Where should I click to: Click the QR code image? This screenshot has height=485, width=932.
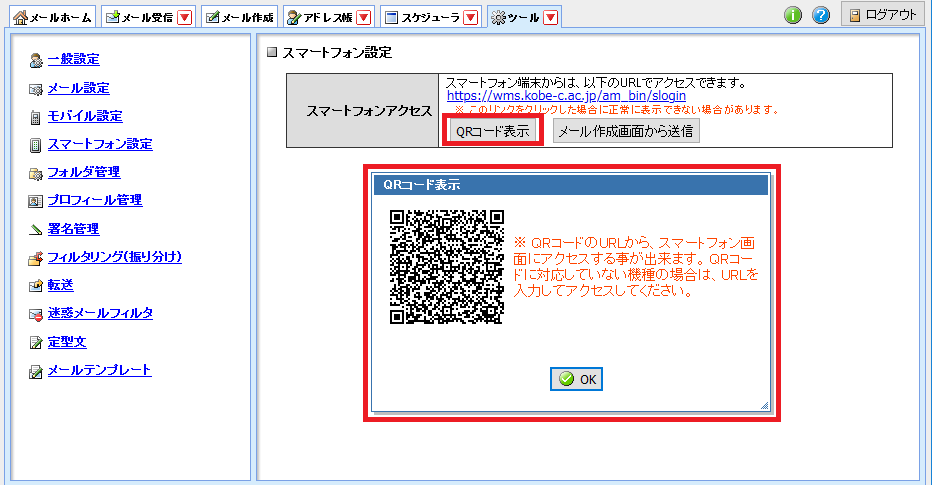point(447,267)
